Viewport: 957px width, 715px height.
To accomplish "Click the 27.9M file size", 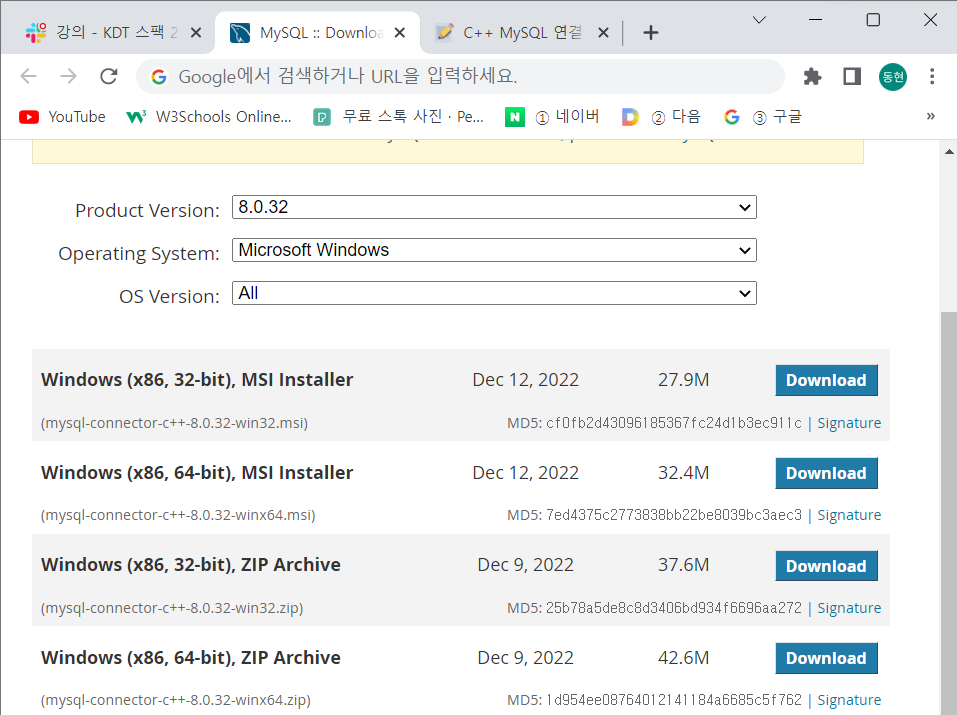I will click(684, 380).
